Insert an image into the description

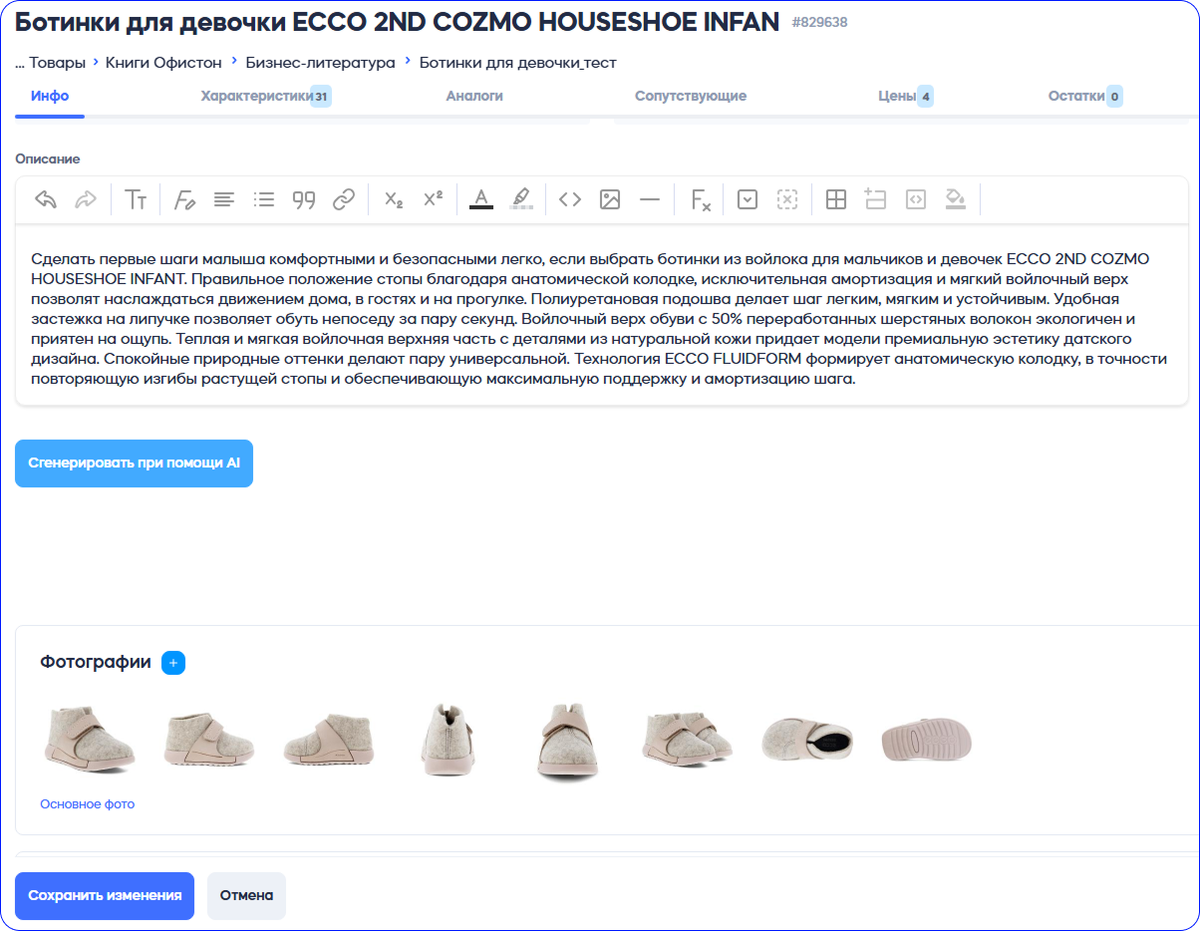point(610,200)
